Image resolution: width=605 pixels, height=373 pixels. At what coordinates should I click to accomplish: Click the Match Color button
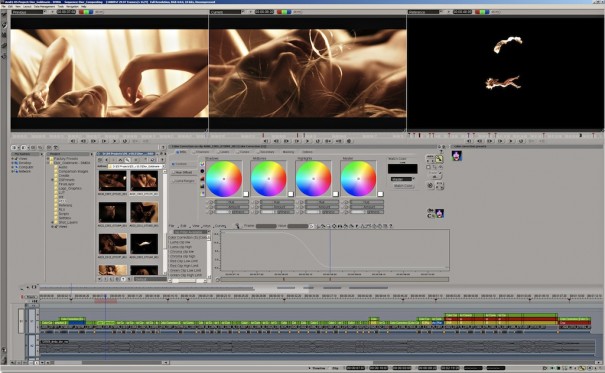(403, 186)
